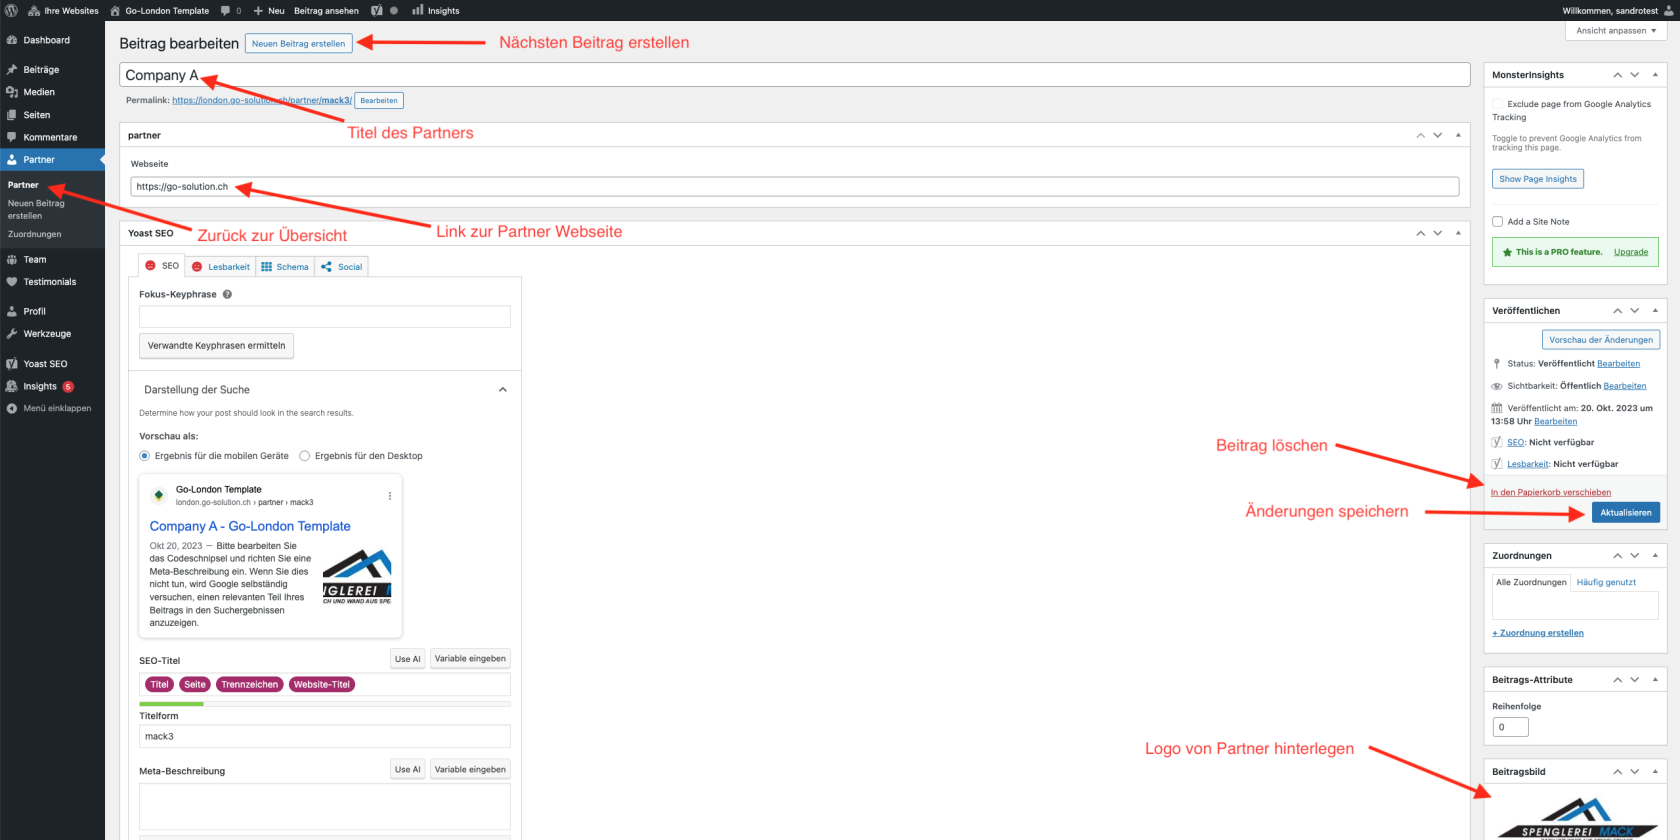
Task: Switch to the Social tab
Action: tap(342, 267)
